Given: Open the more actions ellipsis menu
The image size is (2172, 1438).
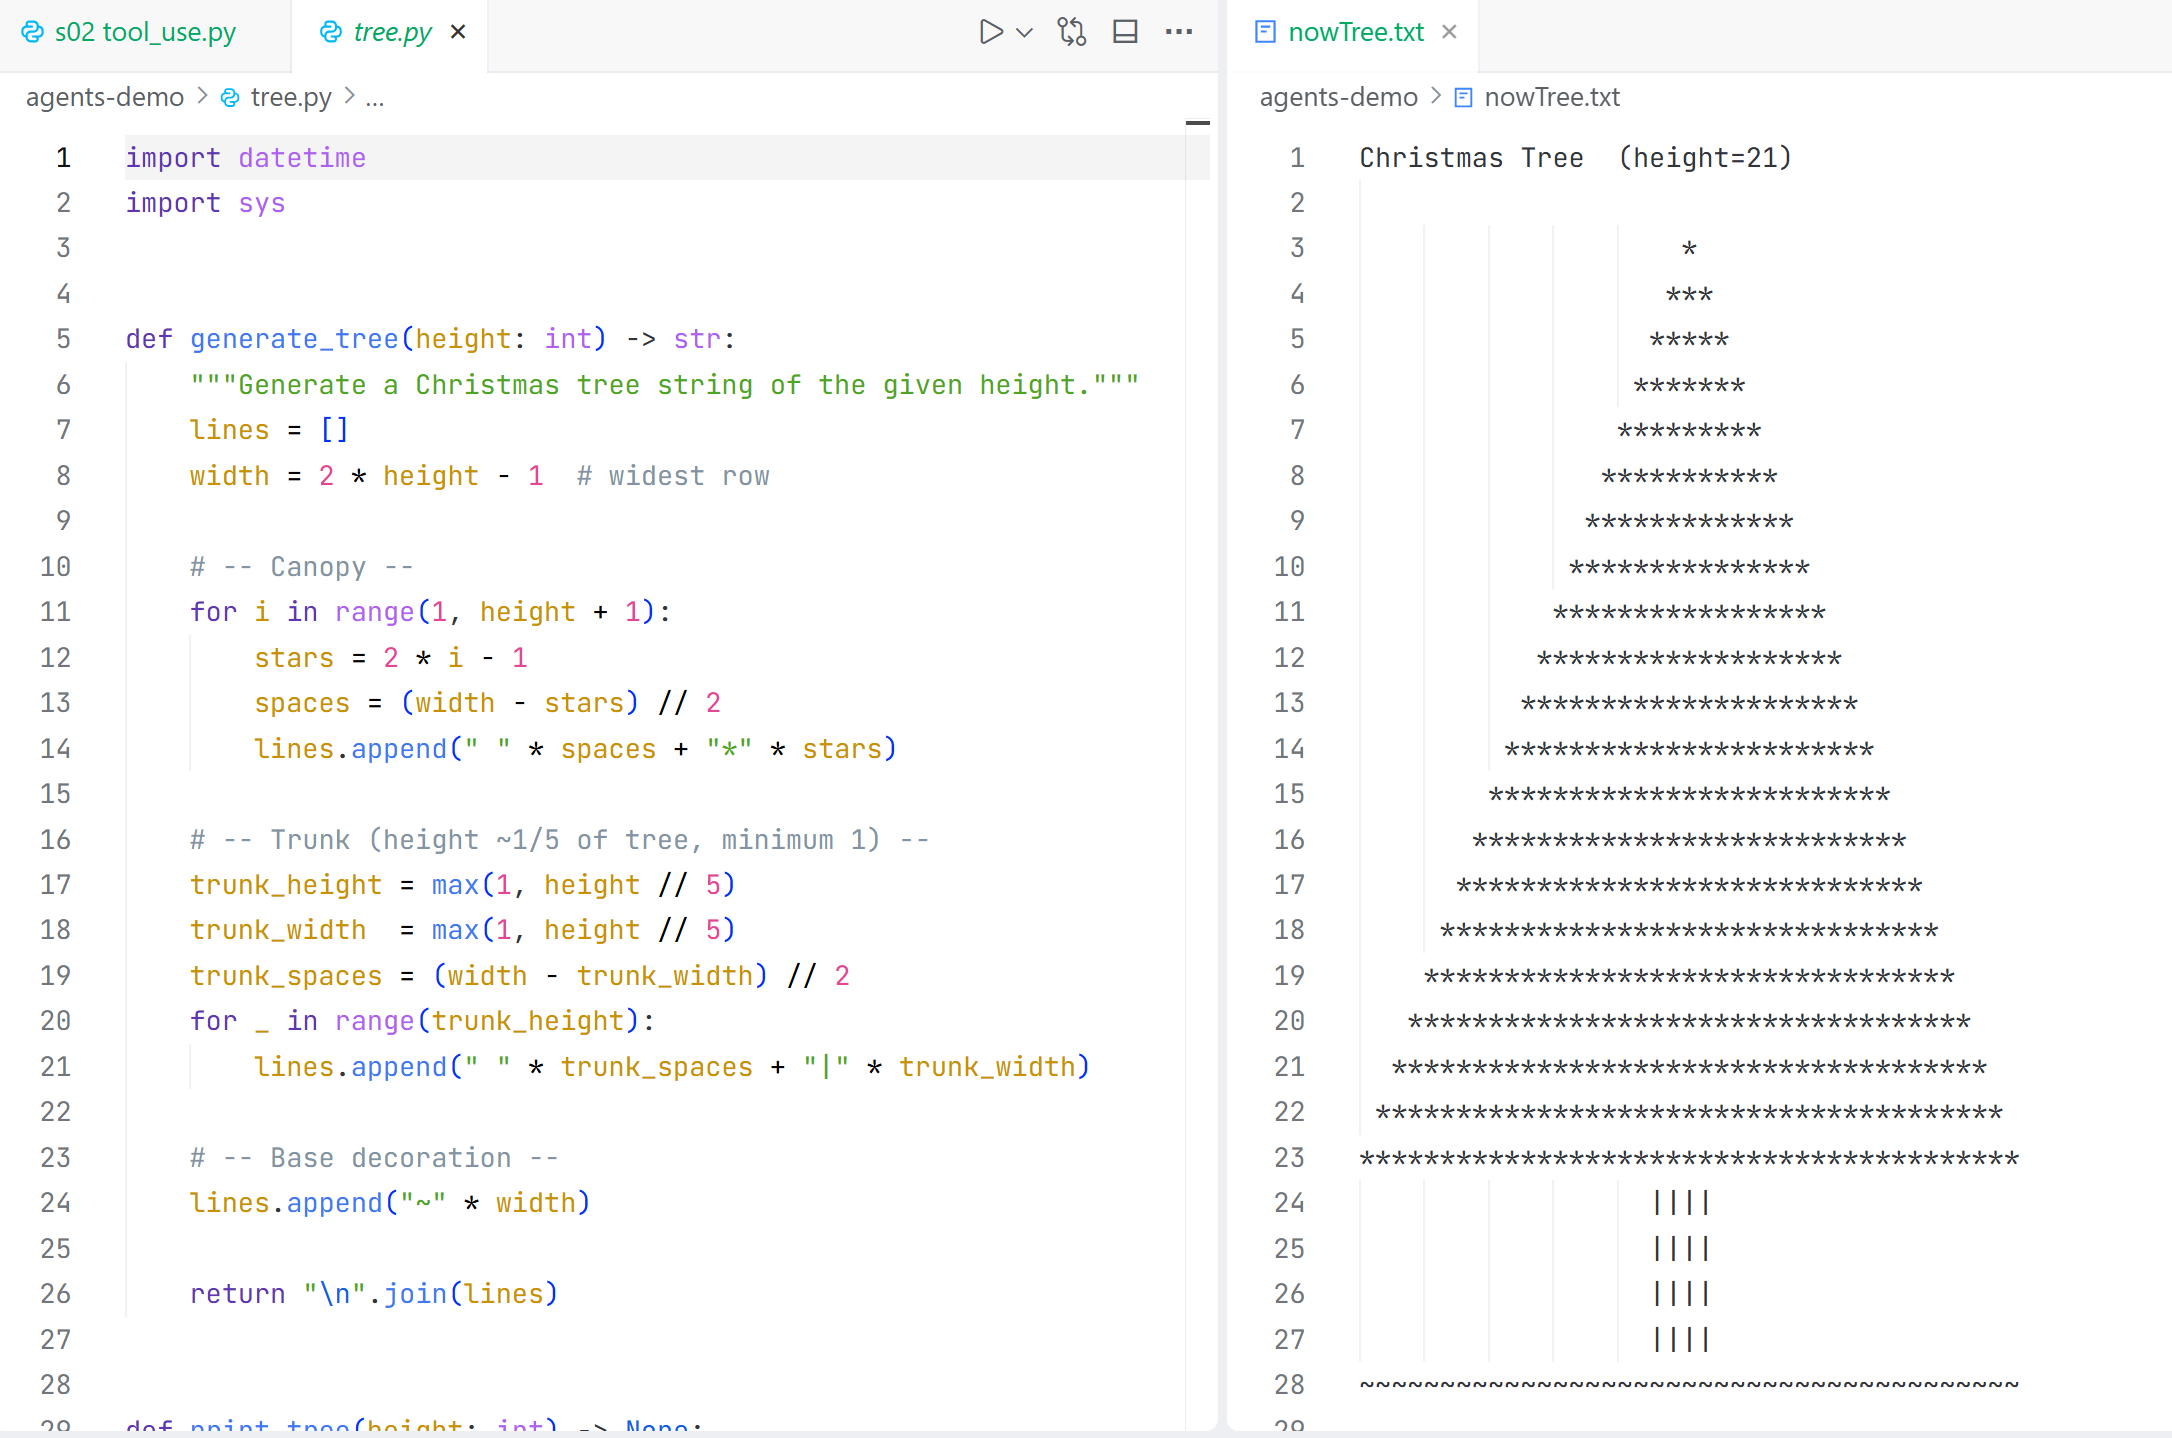Looking at the screenshot, I should 1179,32.
